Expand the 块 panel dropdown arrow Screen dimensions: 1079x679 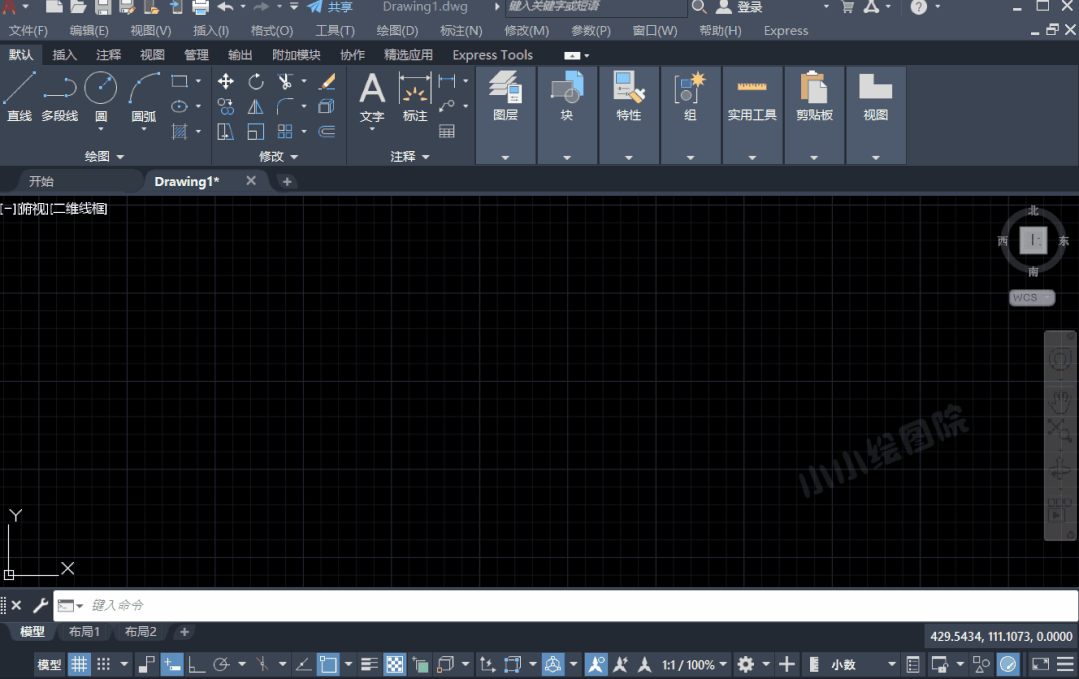click(567, 158)
